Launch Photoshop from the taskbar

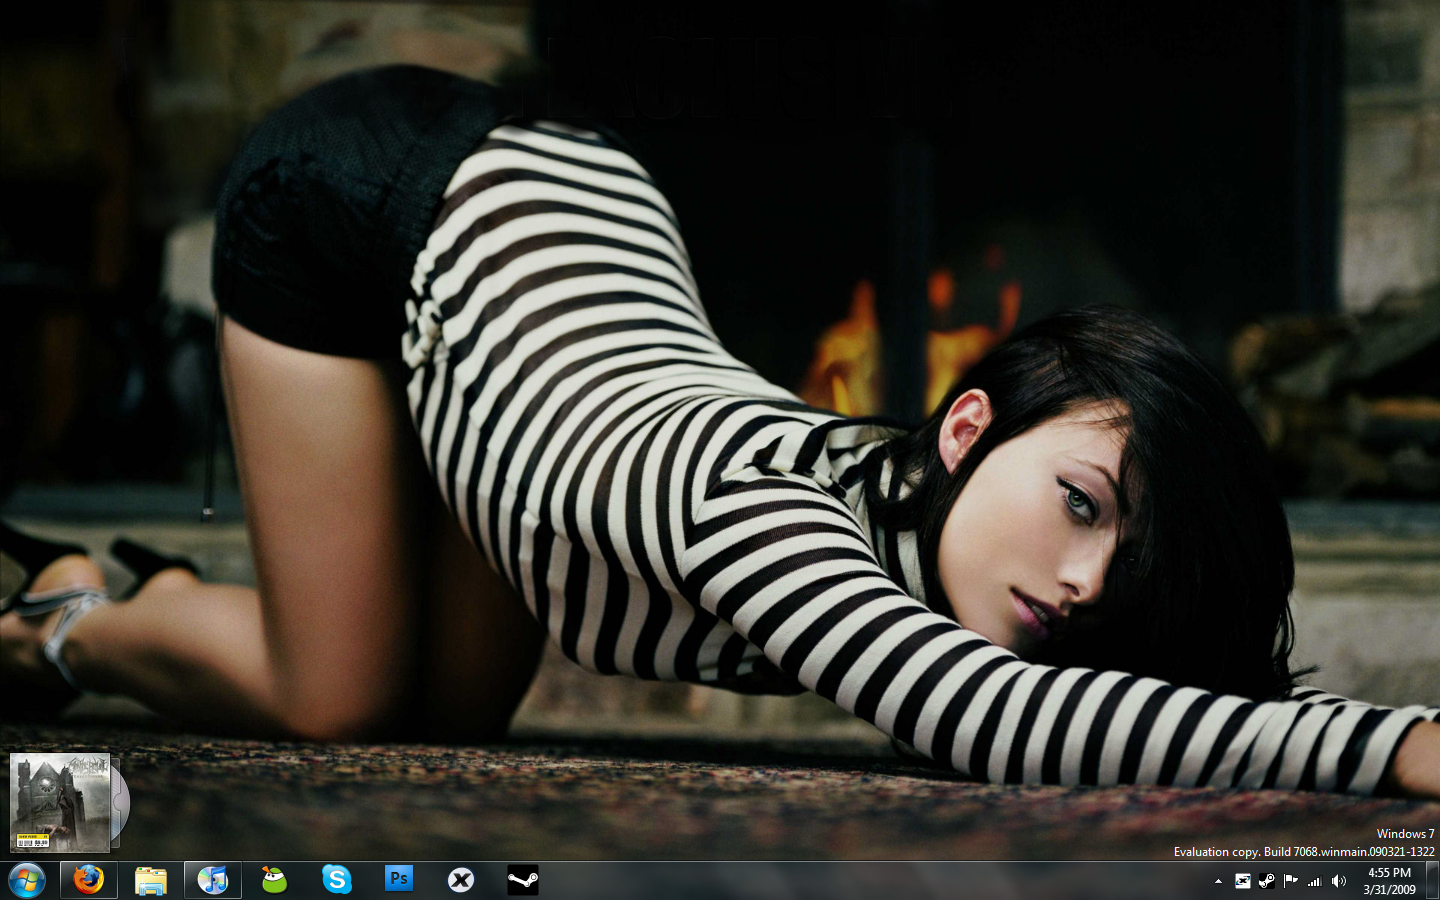click(x=398, y=880)
